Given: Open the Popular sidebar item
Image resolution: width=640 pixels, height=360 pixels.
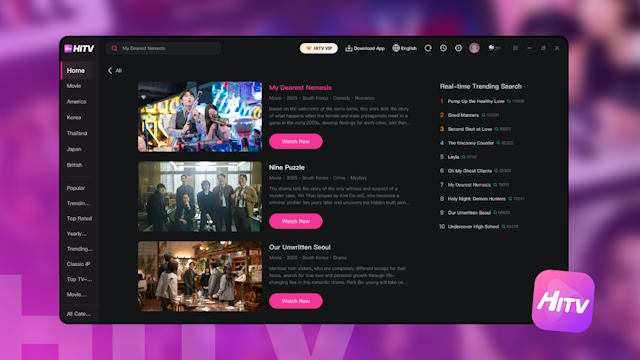Looking at the screenshot, I should point(76,188).
